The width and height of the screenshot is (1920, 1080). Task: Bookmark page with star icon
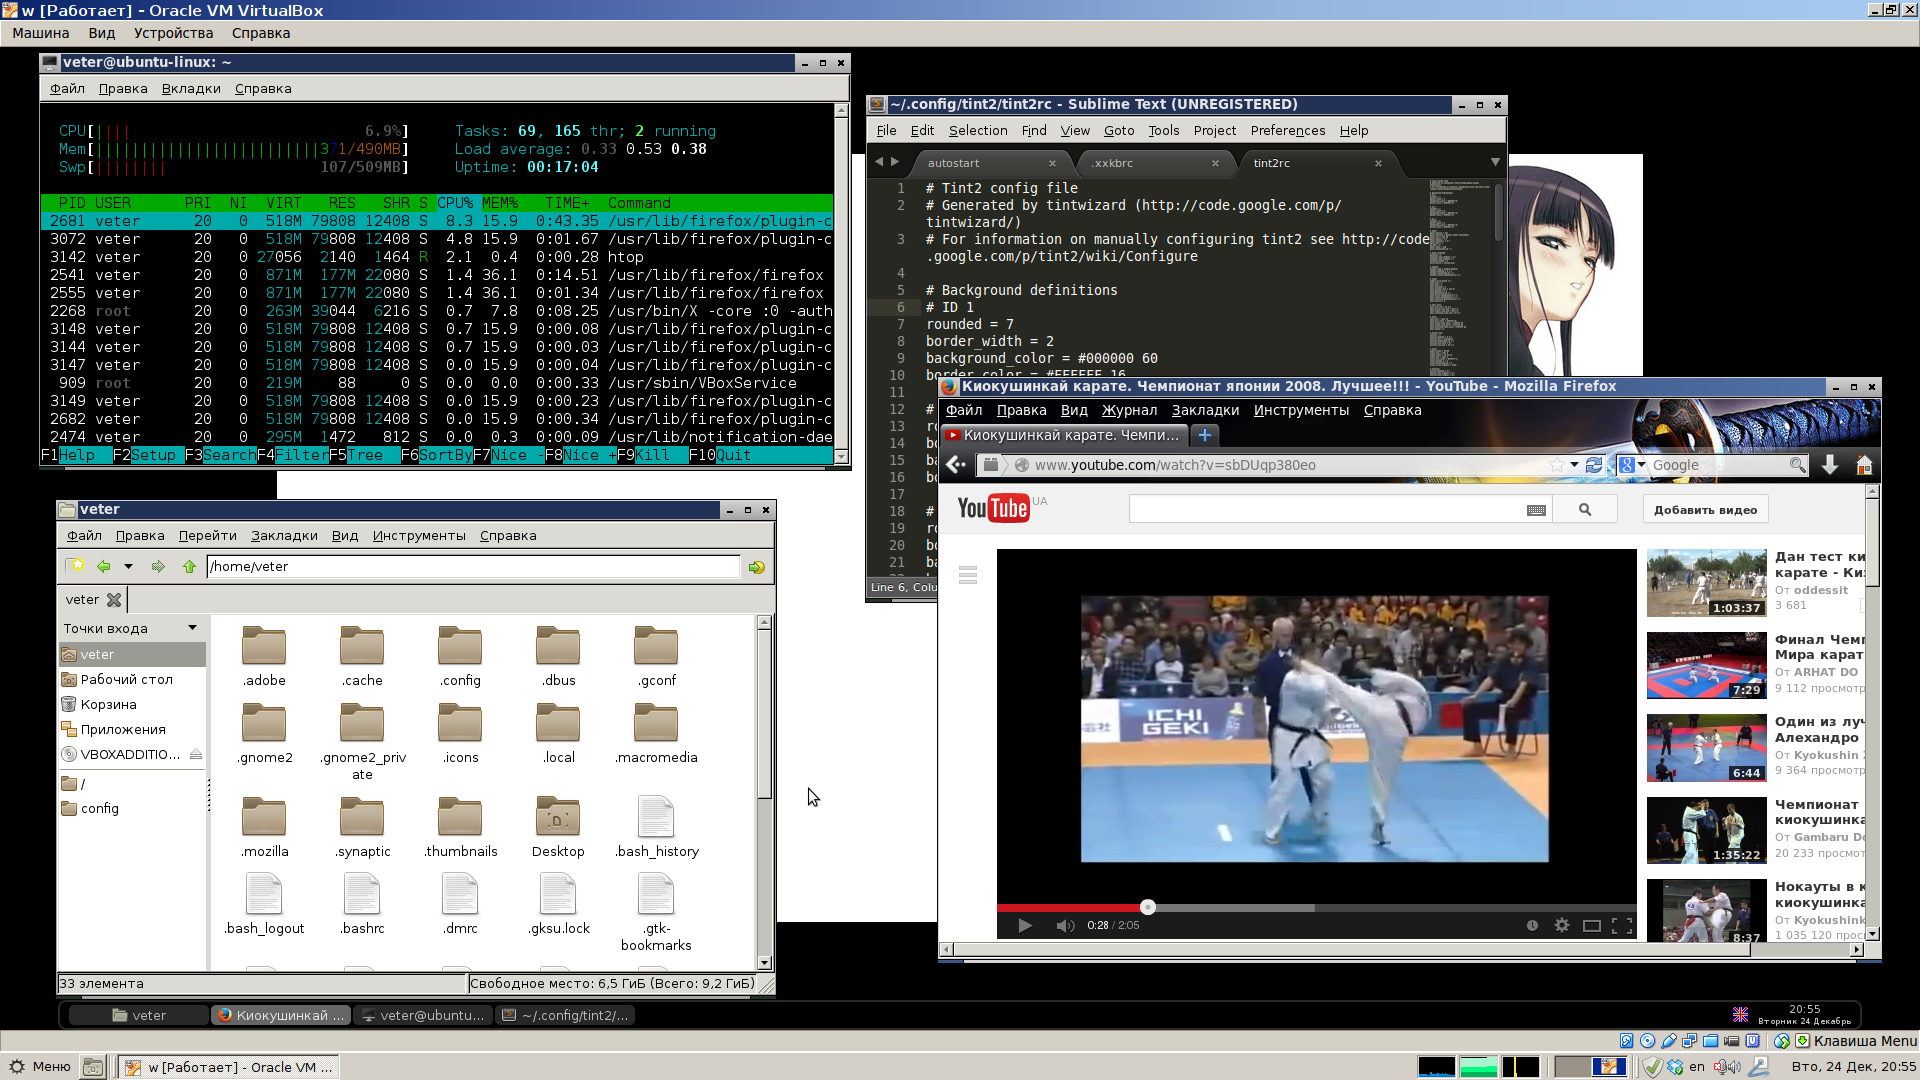1557,465
